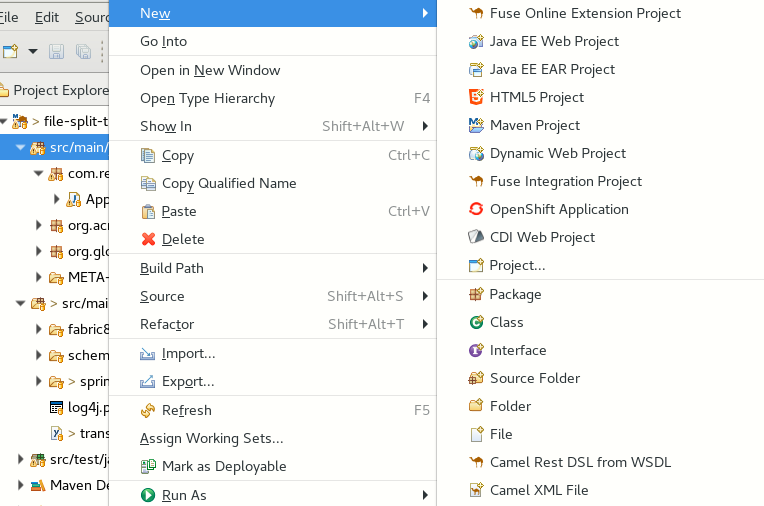Image resolution: width=764 pixels, height=506 pixels.
Task: Click the Project... wizard icon
Action: click(476, 265)
